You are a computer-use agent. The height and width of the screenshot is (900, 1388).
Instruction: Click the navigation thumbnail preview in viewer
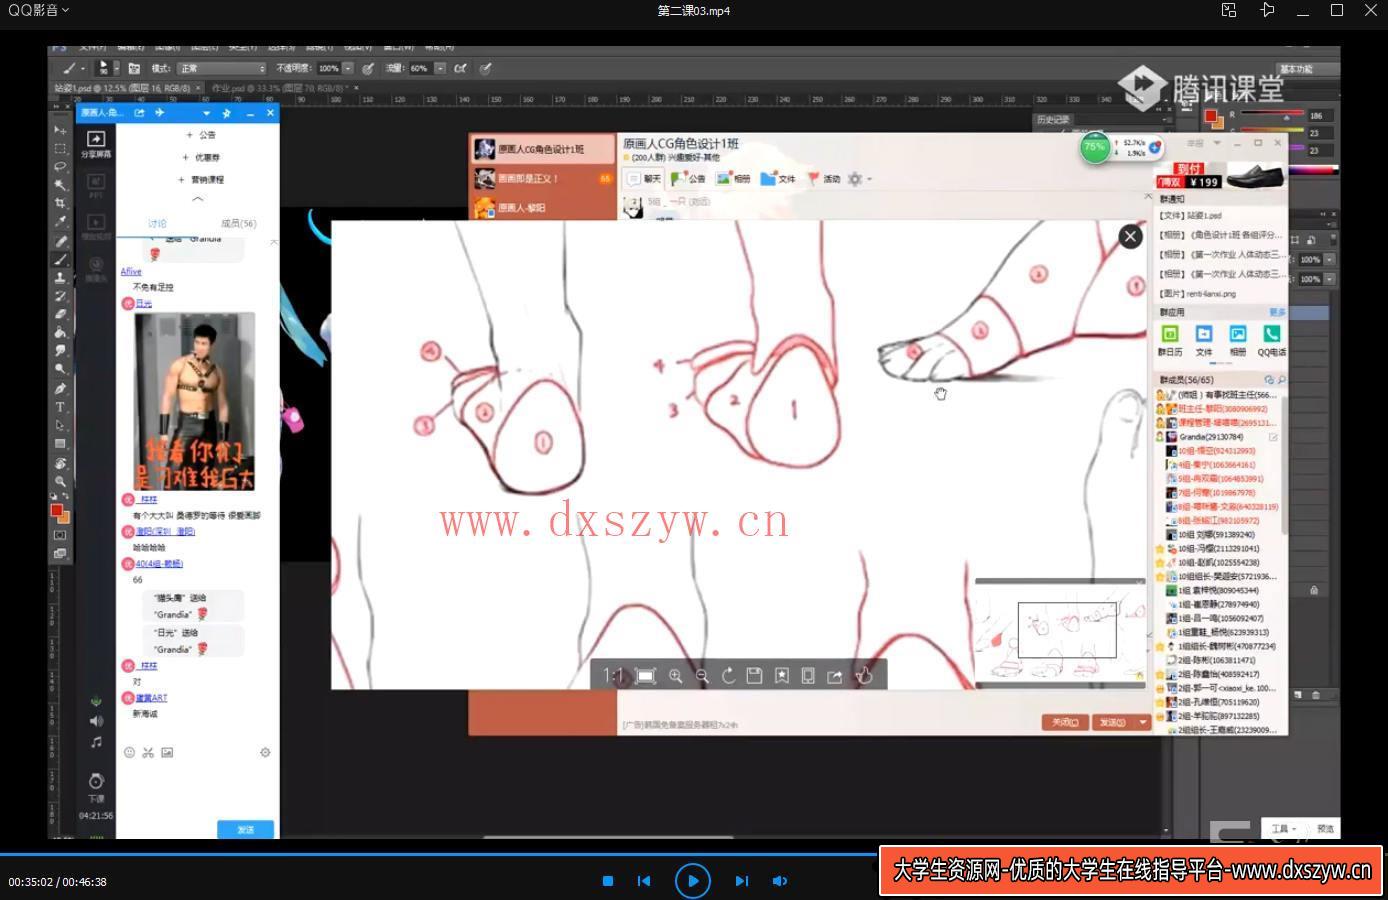coord(1060,634)
